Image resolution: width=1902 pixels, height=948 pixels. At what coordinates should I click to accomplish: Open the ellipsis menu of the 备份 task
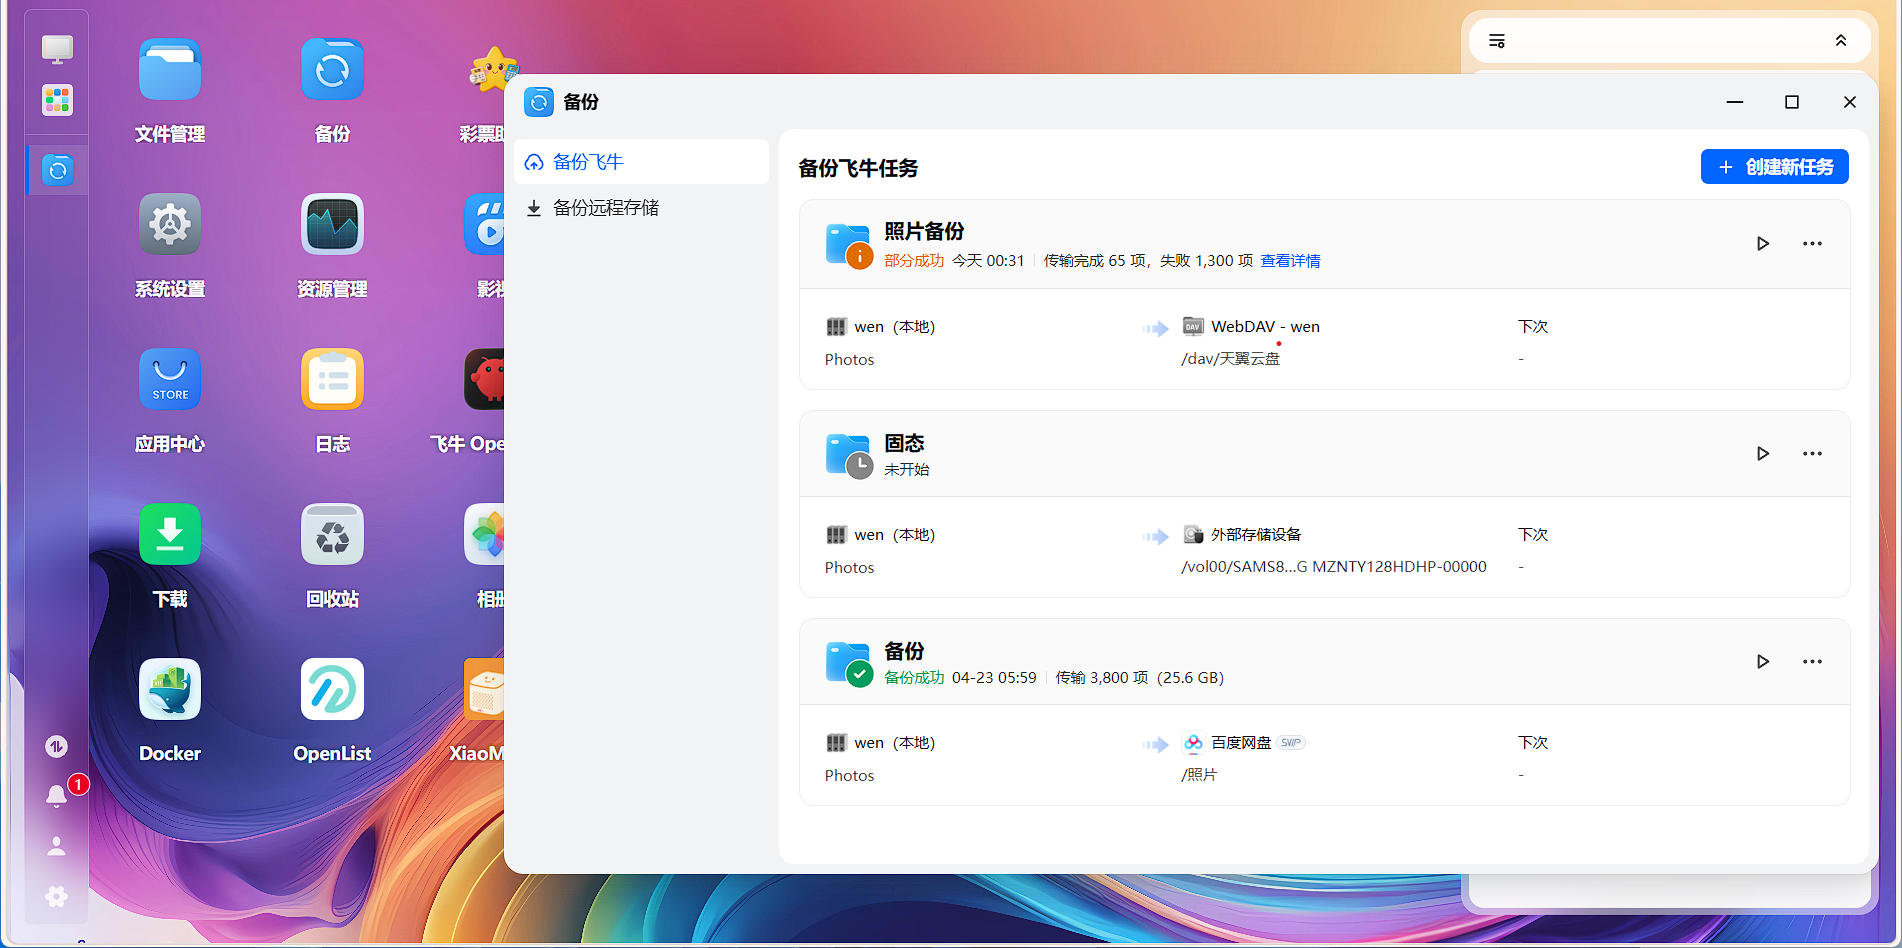[1812, 661]
